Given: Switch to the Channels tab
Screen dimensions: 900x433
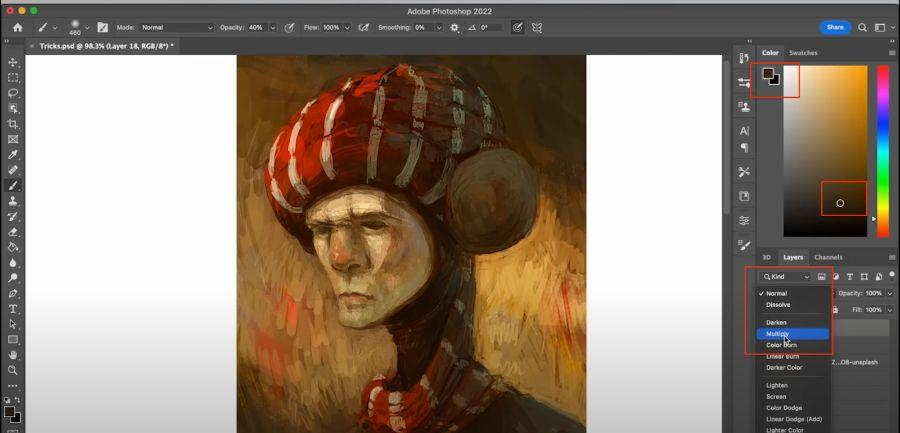Looking at the screenshot, I should 828,257.
